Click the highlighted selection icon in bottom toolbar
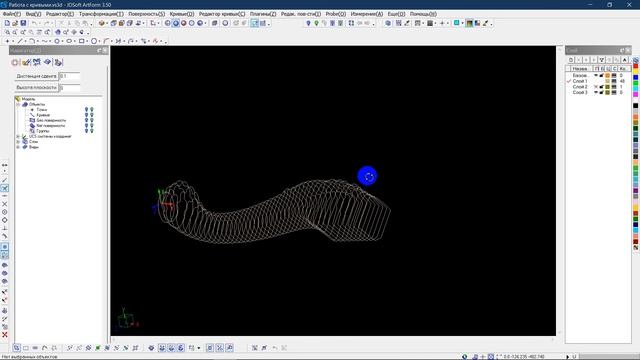Viewport: 640px width, 360px height. pyautogui.click(x=16, y=348)
